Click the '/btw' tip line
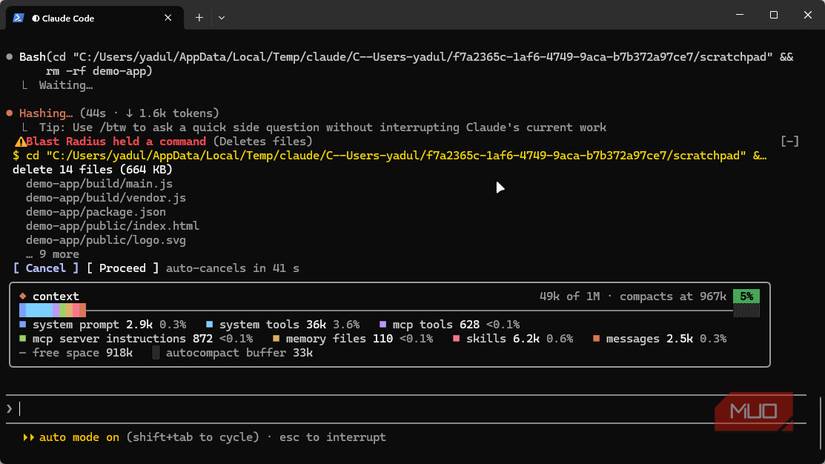 pos(323,127)
